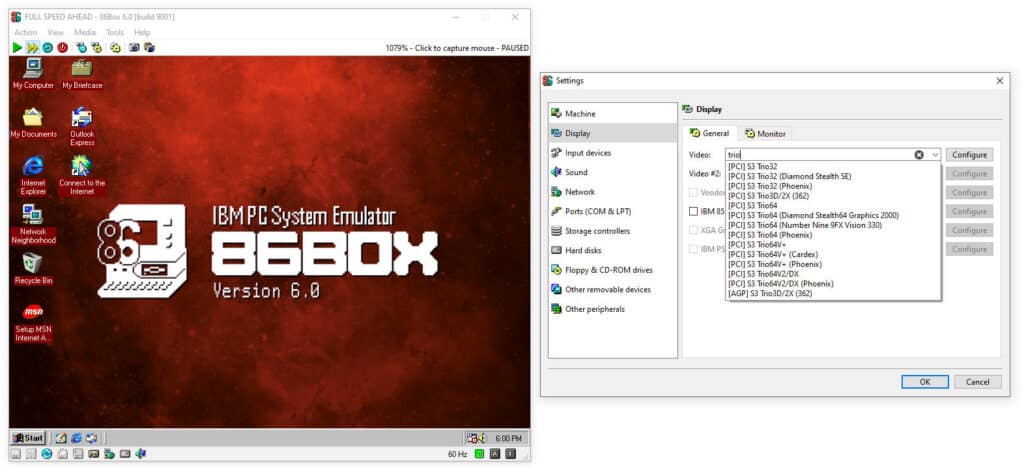
Task: Click the red power-off toolbar icon
Action: click(x=63, y=48)
